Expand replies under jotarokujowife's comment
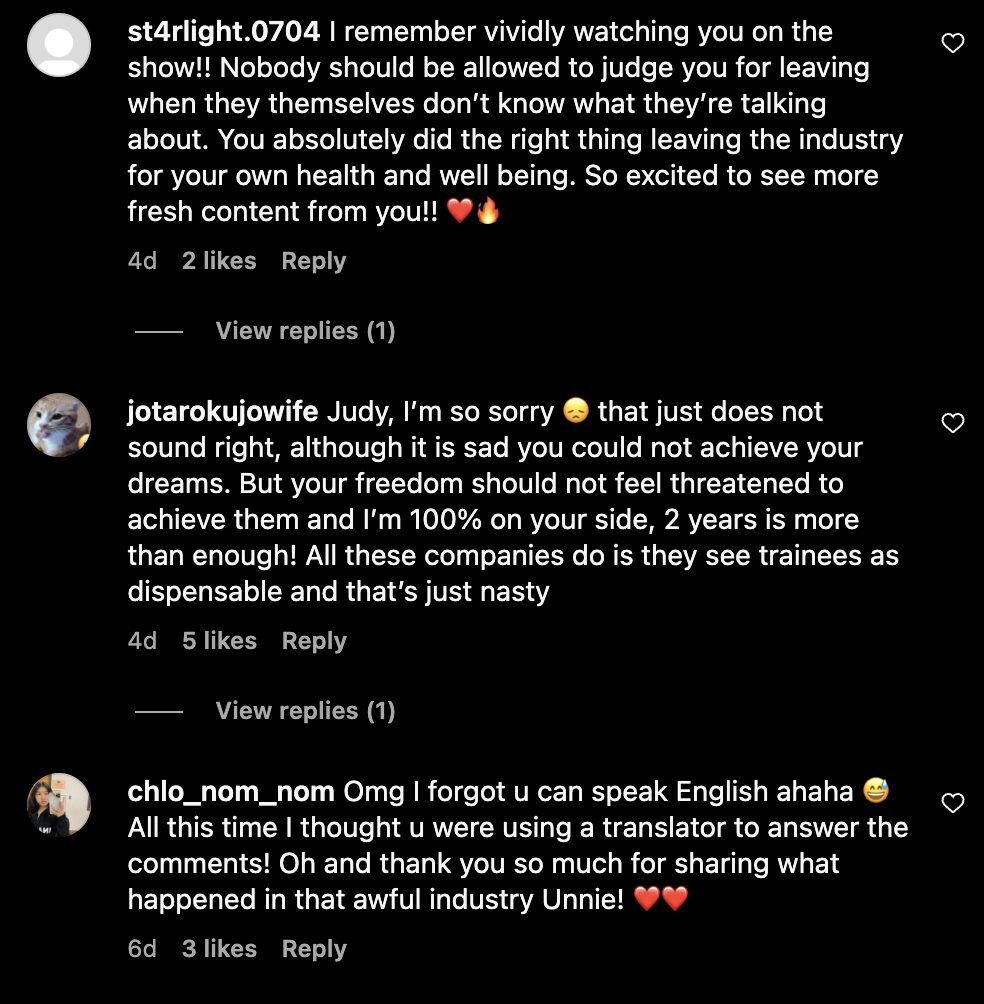This screenshot has height=1004, width=984. click(305, 711)
